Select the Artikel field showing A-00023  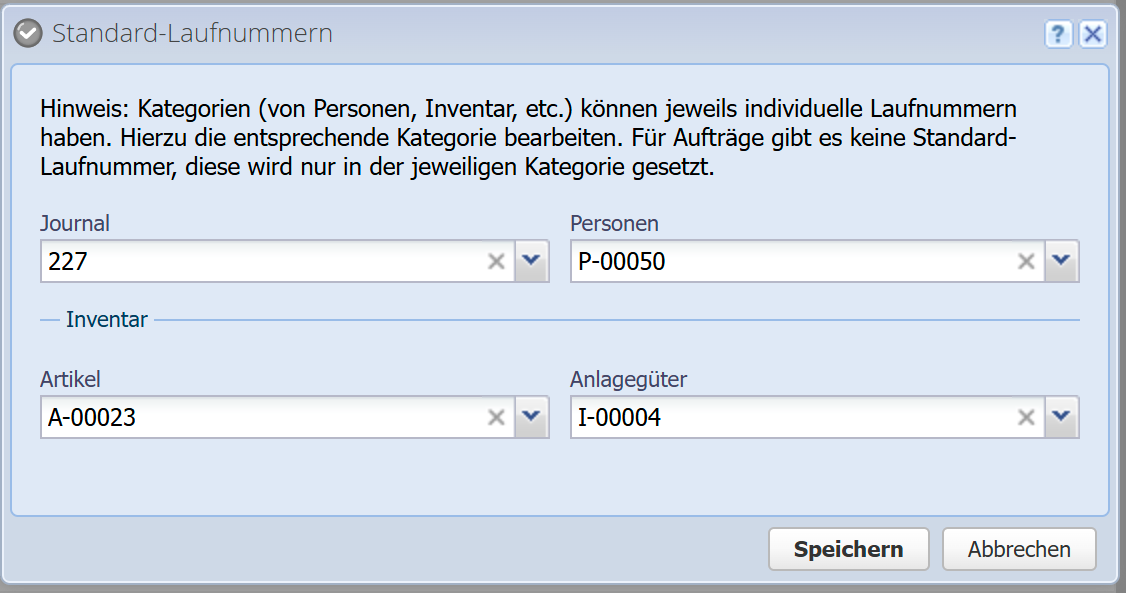(x=260, y=418)
